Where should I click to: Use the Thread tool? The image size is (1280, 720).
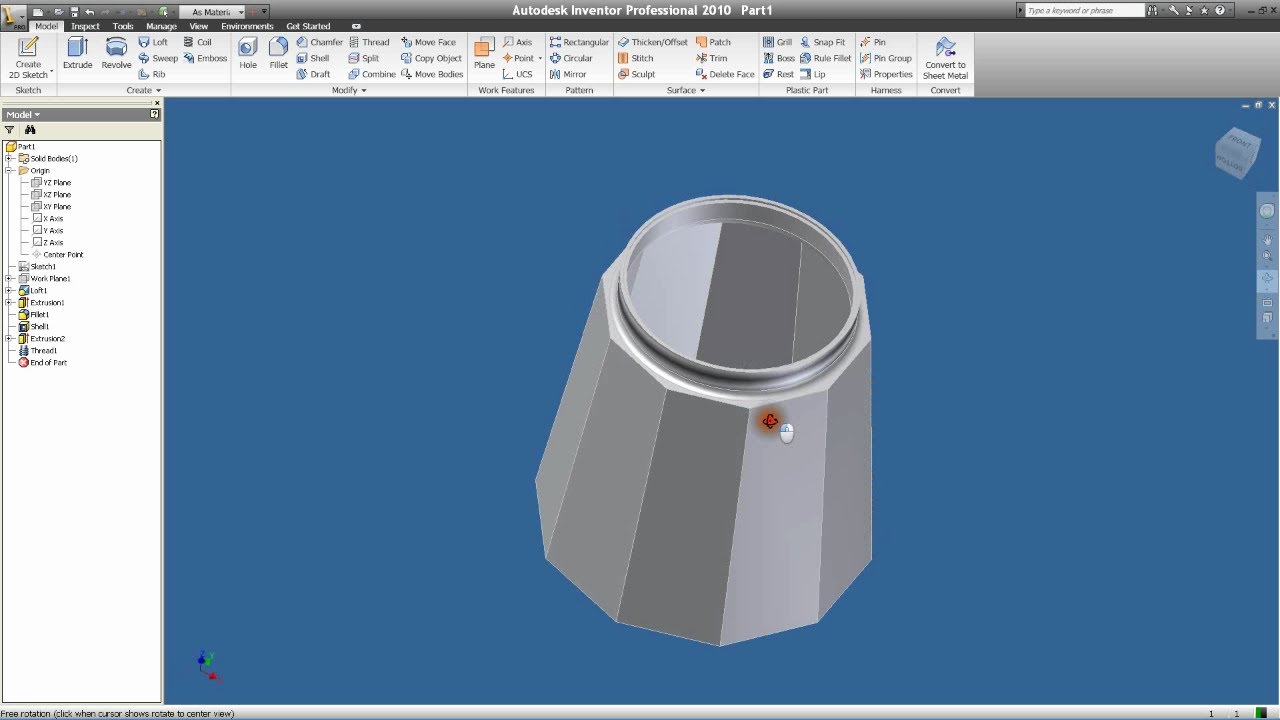coord(369,42)
